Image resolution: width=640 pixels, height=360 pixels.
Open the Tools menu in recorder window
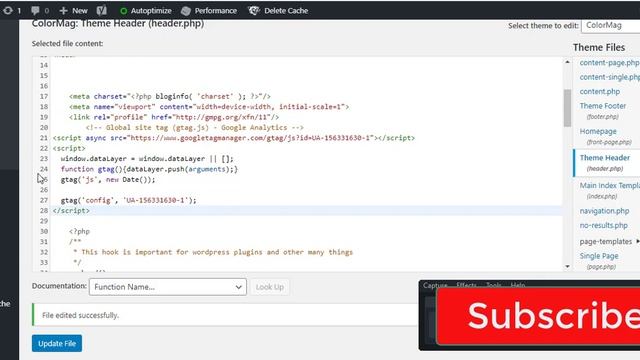click(x=493, y=285)
